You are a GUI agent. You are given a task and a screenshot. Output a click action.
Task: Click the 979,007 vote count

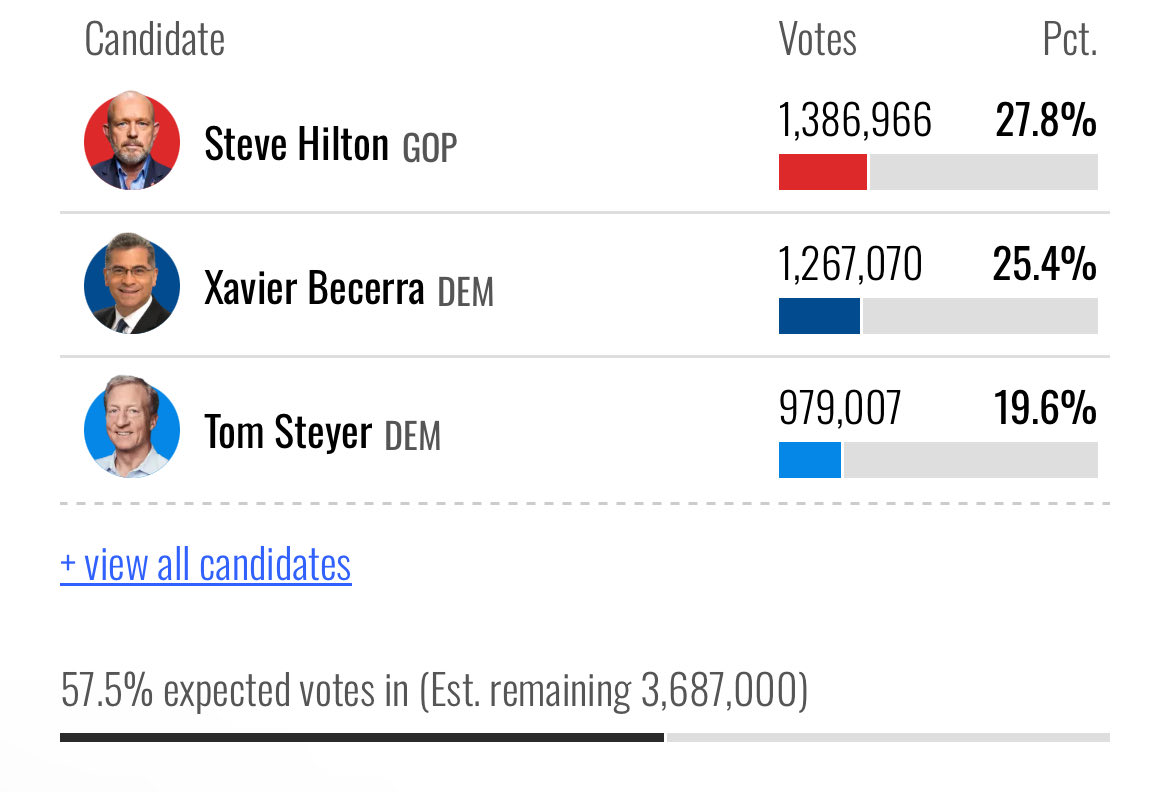pyautogui.click(x=840, y=408)
